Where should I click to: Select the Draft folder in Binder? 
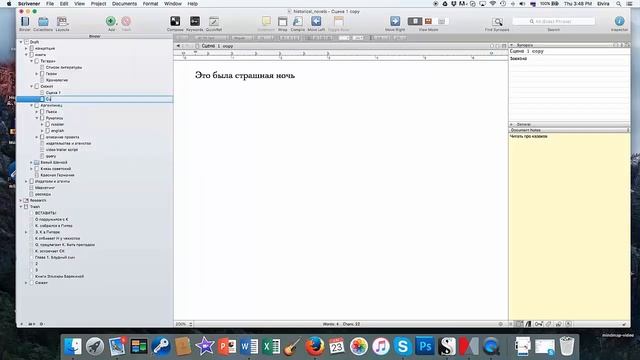34,42
